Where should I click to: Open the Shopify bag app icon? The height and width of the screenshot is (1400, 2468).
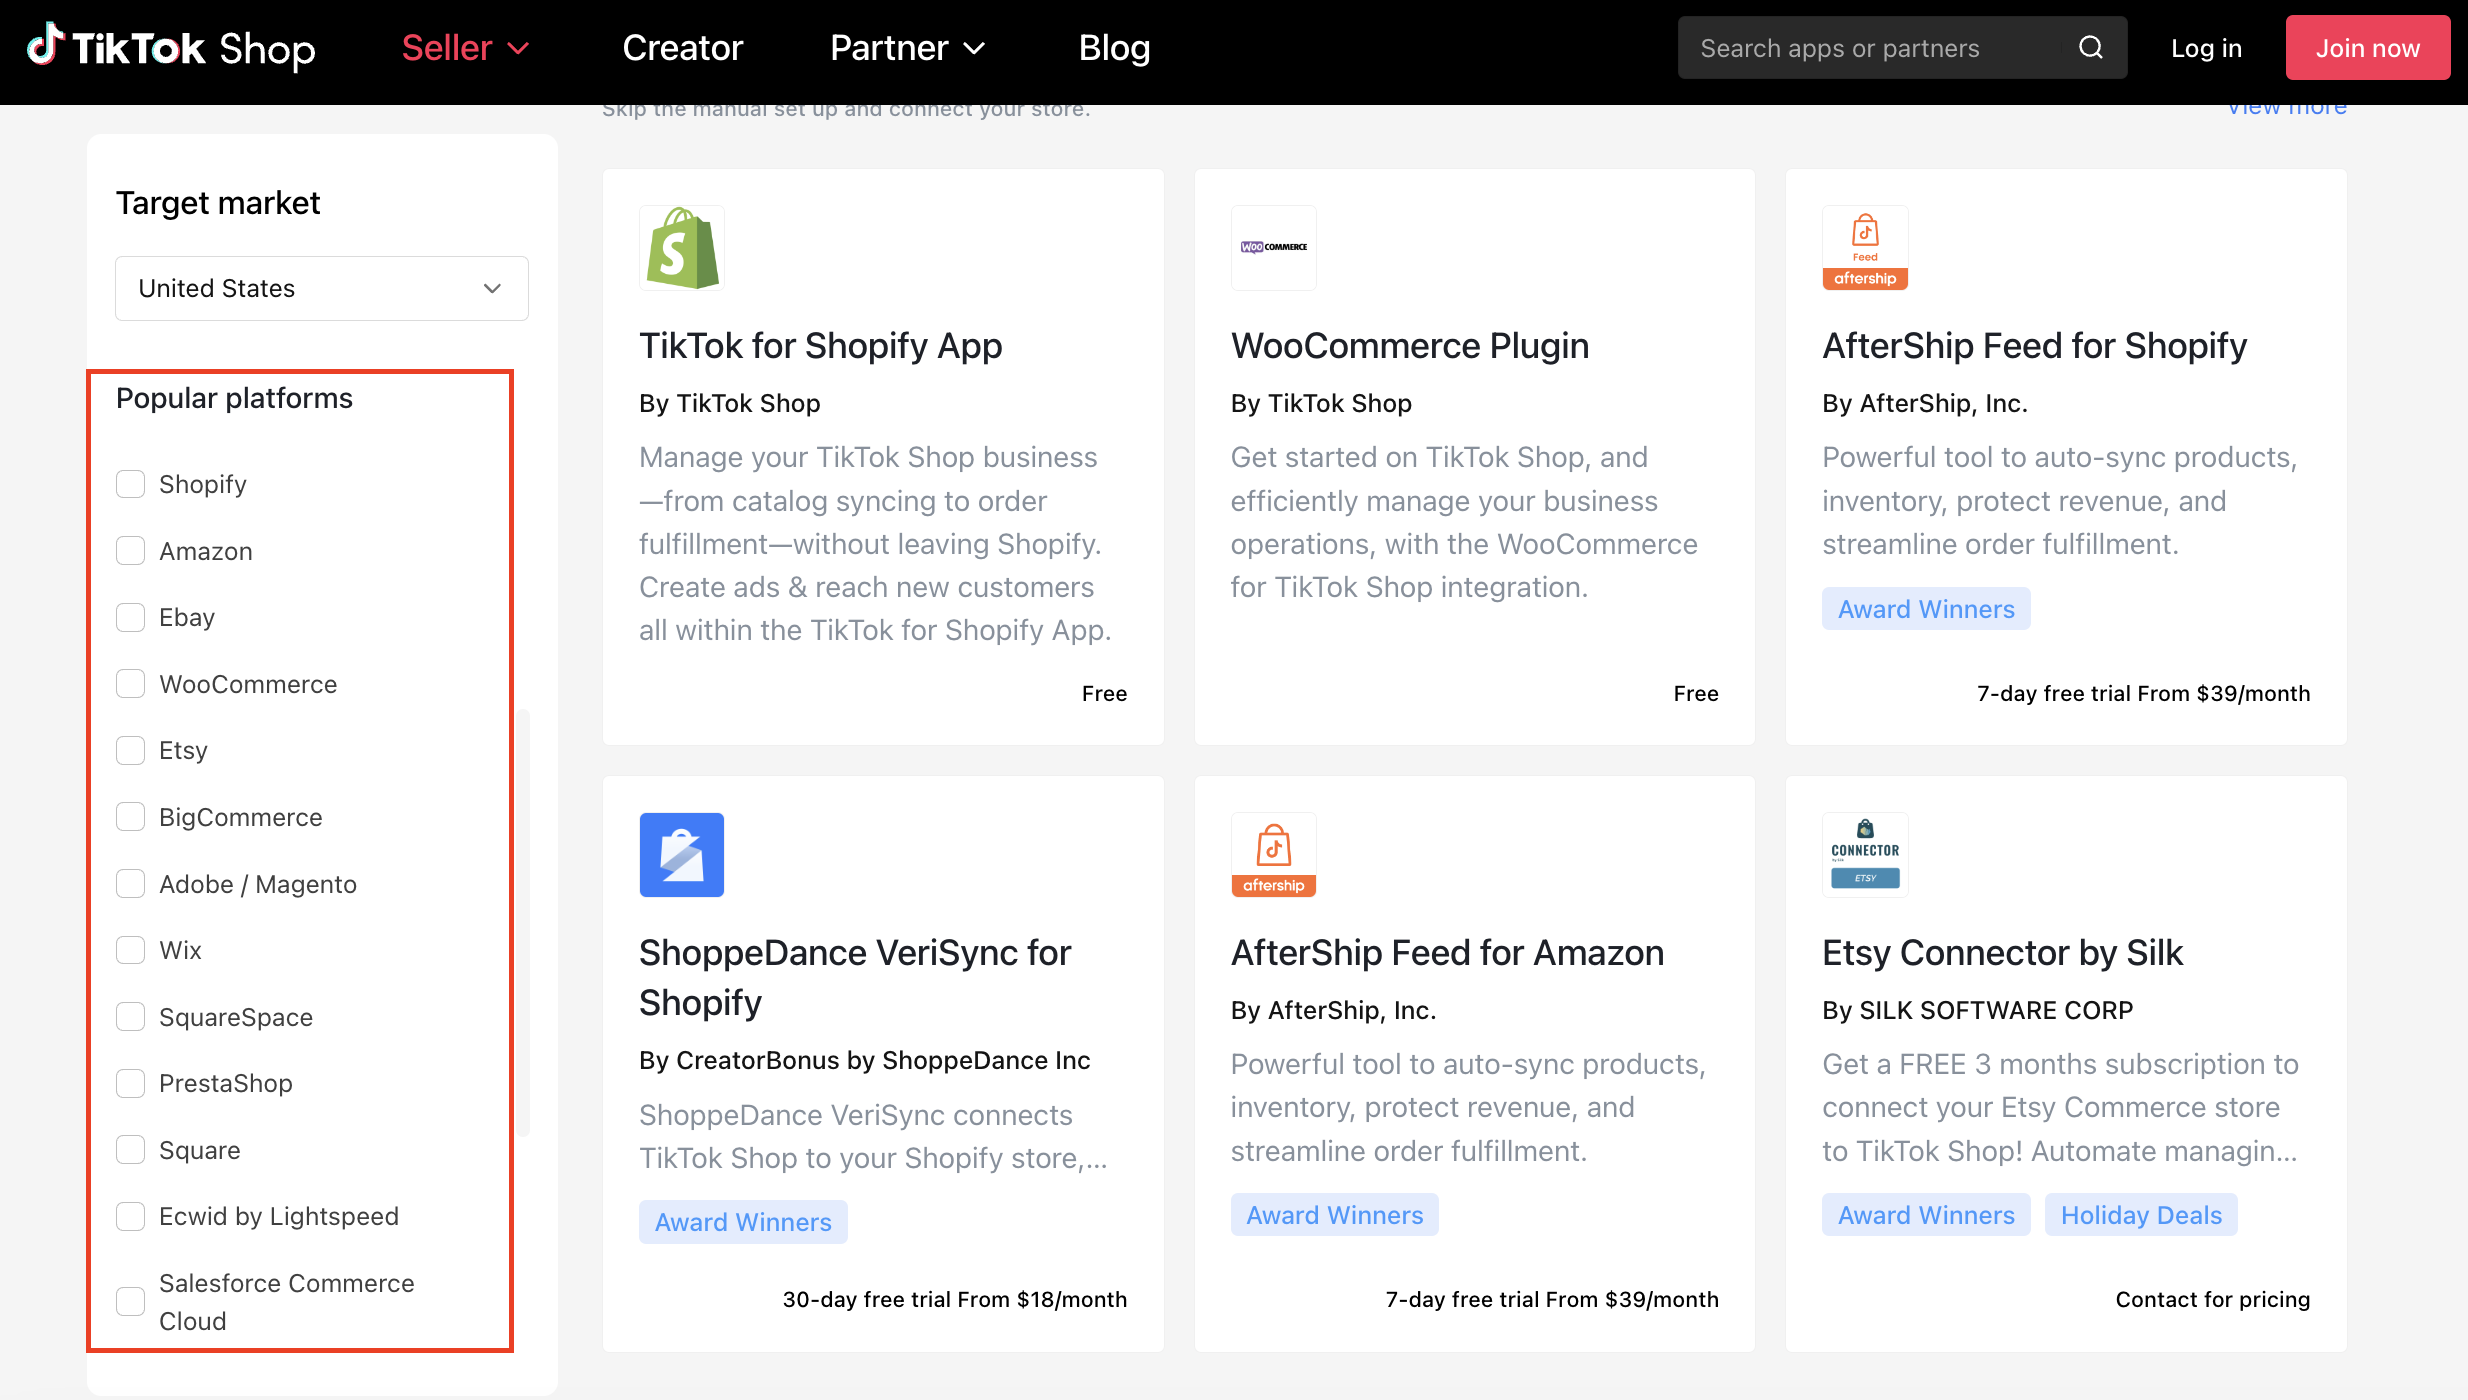point(682,248)
